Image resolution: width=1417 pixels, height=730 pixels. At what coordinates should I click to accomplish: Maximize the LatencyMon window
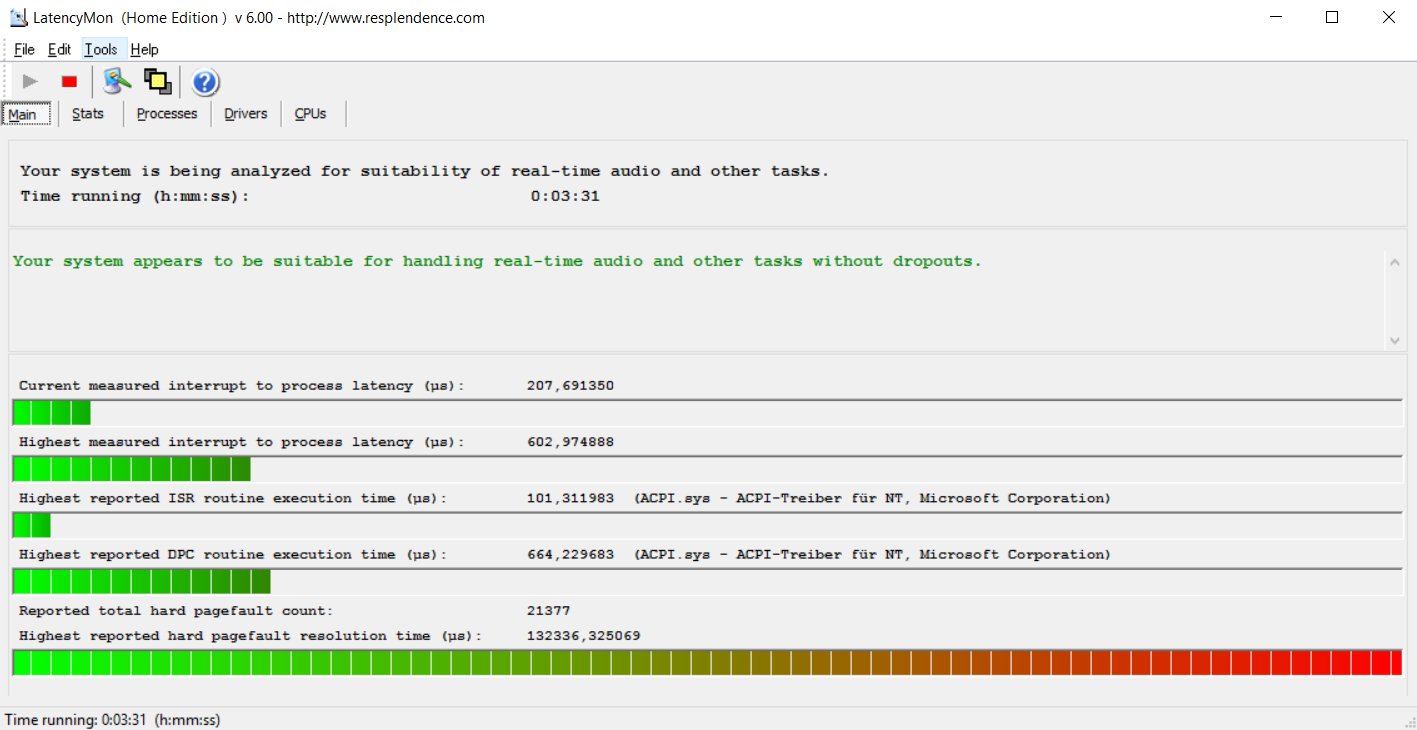pos(1332,17)
